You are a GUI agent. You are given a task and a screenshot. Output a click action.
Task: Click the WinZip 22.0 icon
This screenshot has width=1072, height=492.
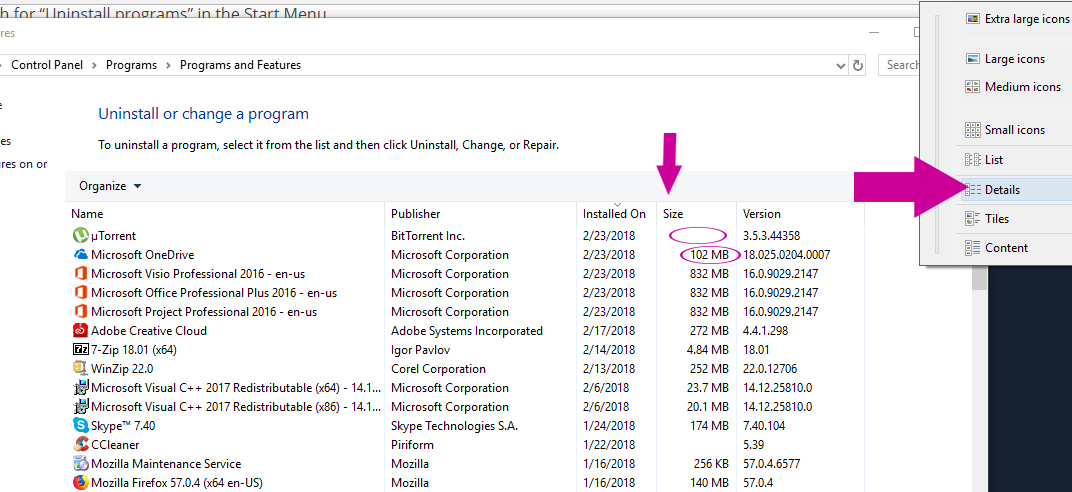81,369
